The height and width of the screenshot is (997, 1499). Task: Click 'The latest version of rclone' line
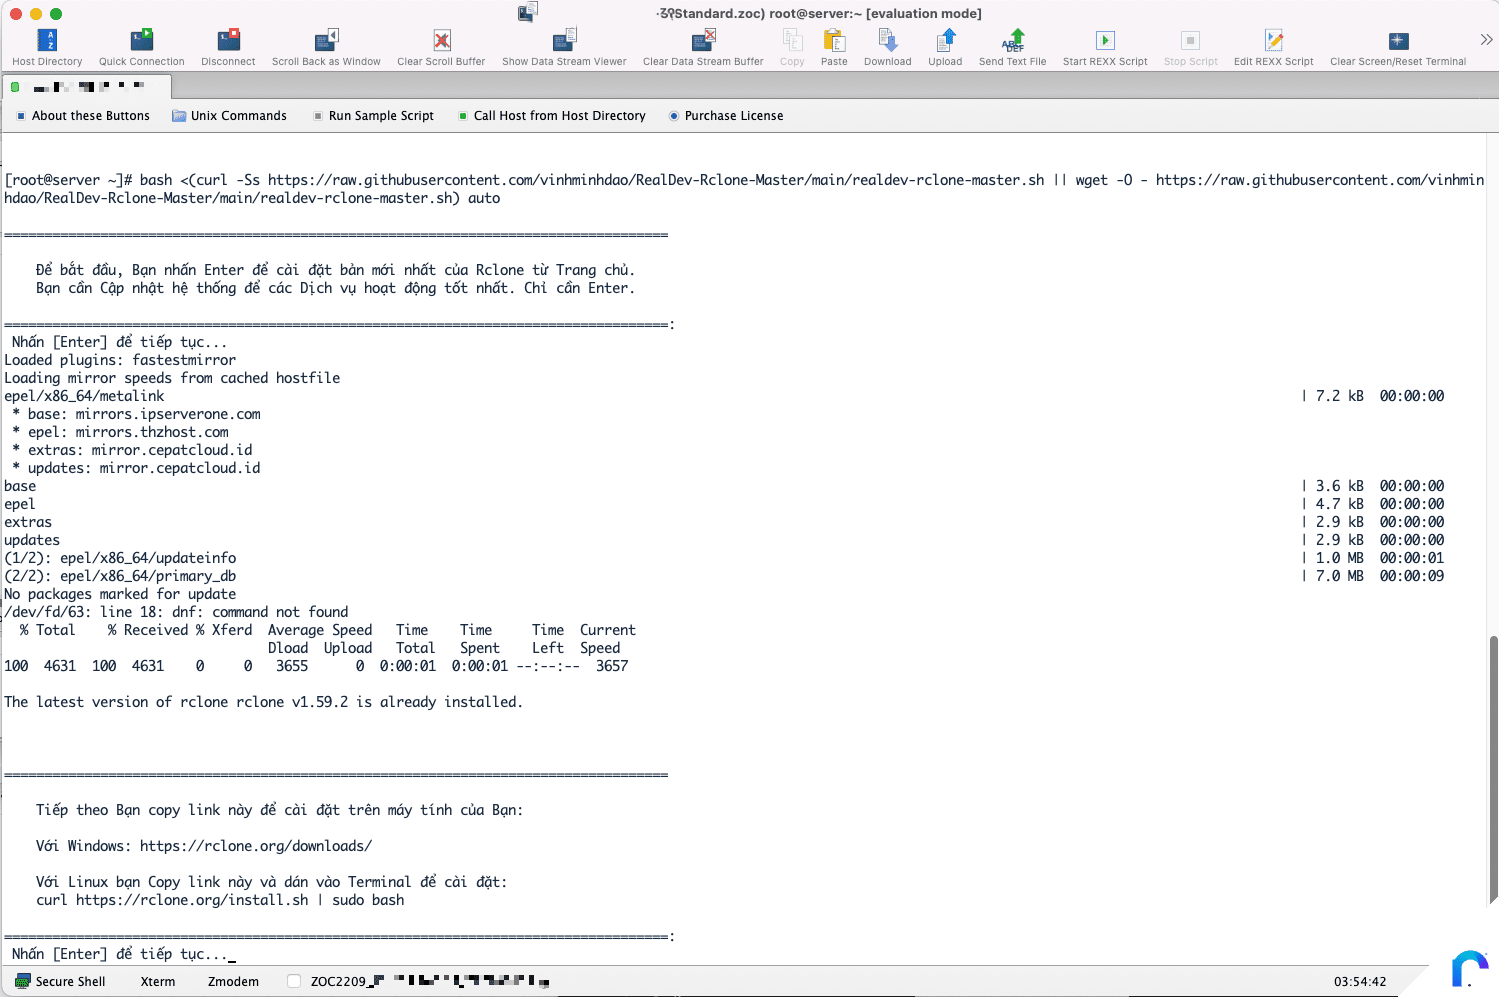263,702
